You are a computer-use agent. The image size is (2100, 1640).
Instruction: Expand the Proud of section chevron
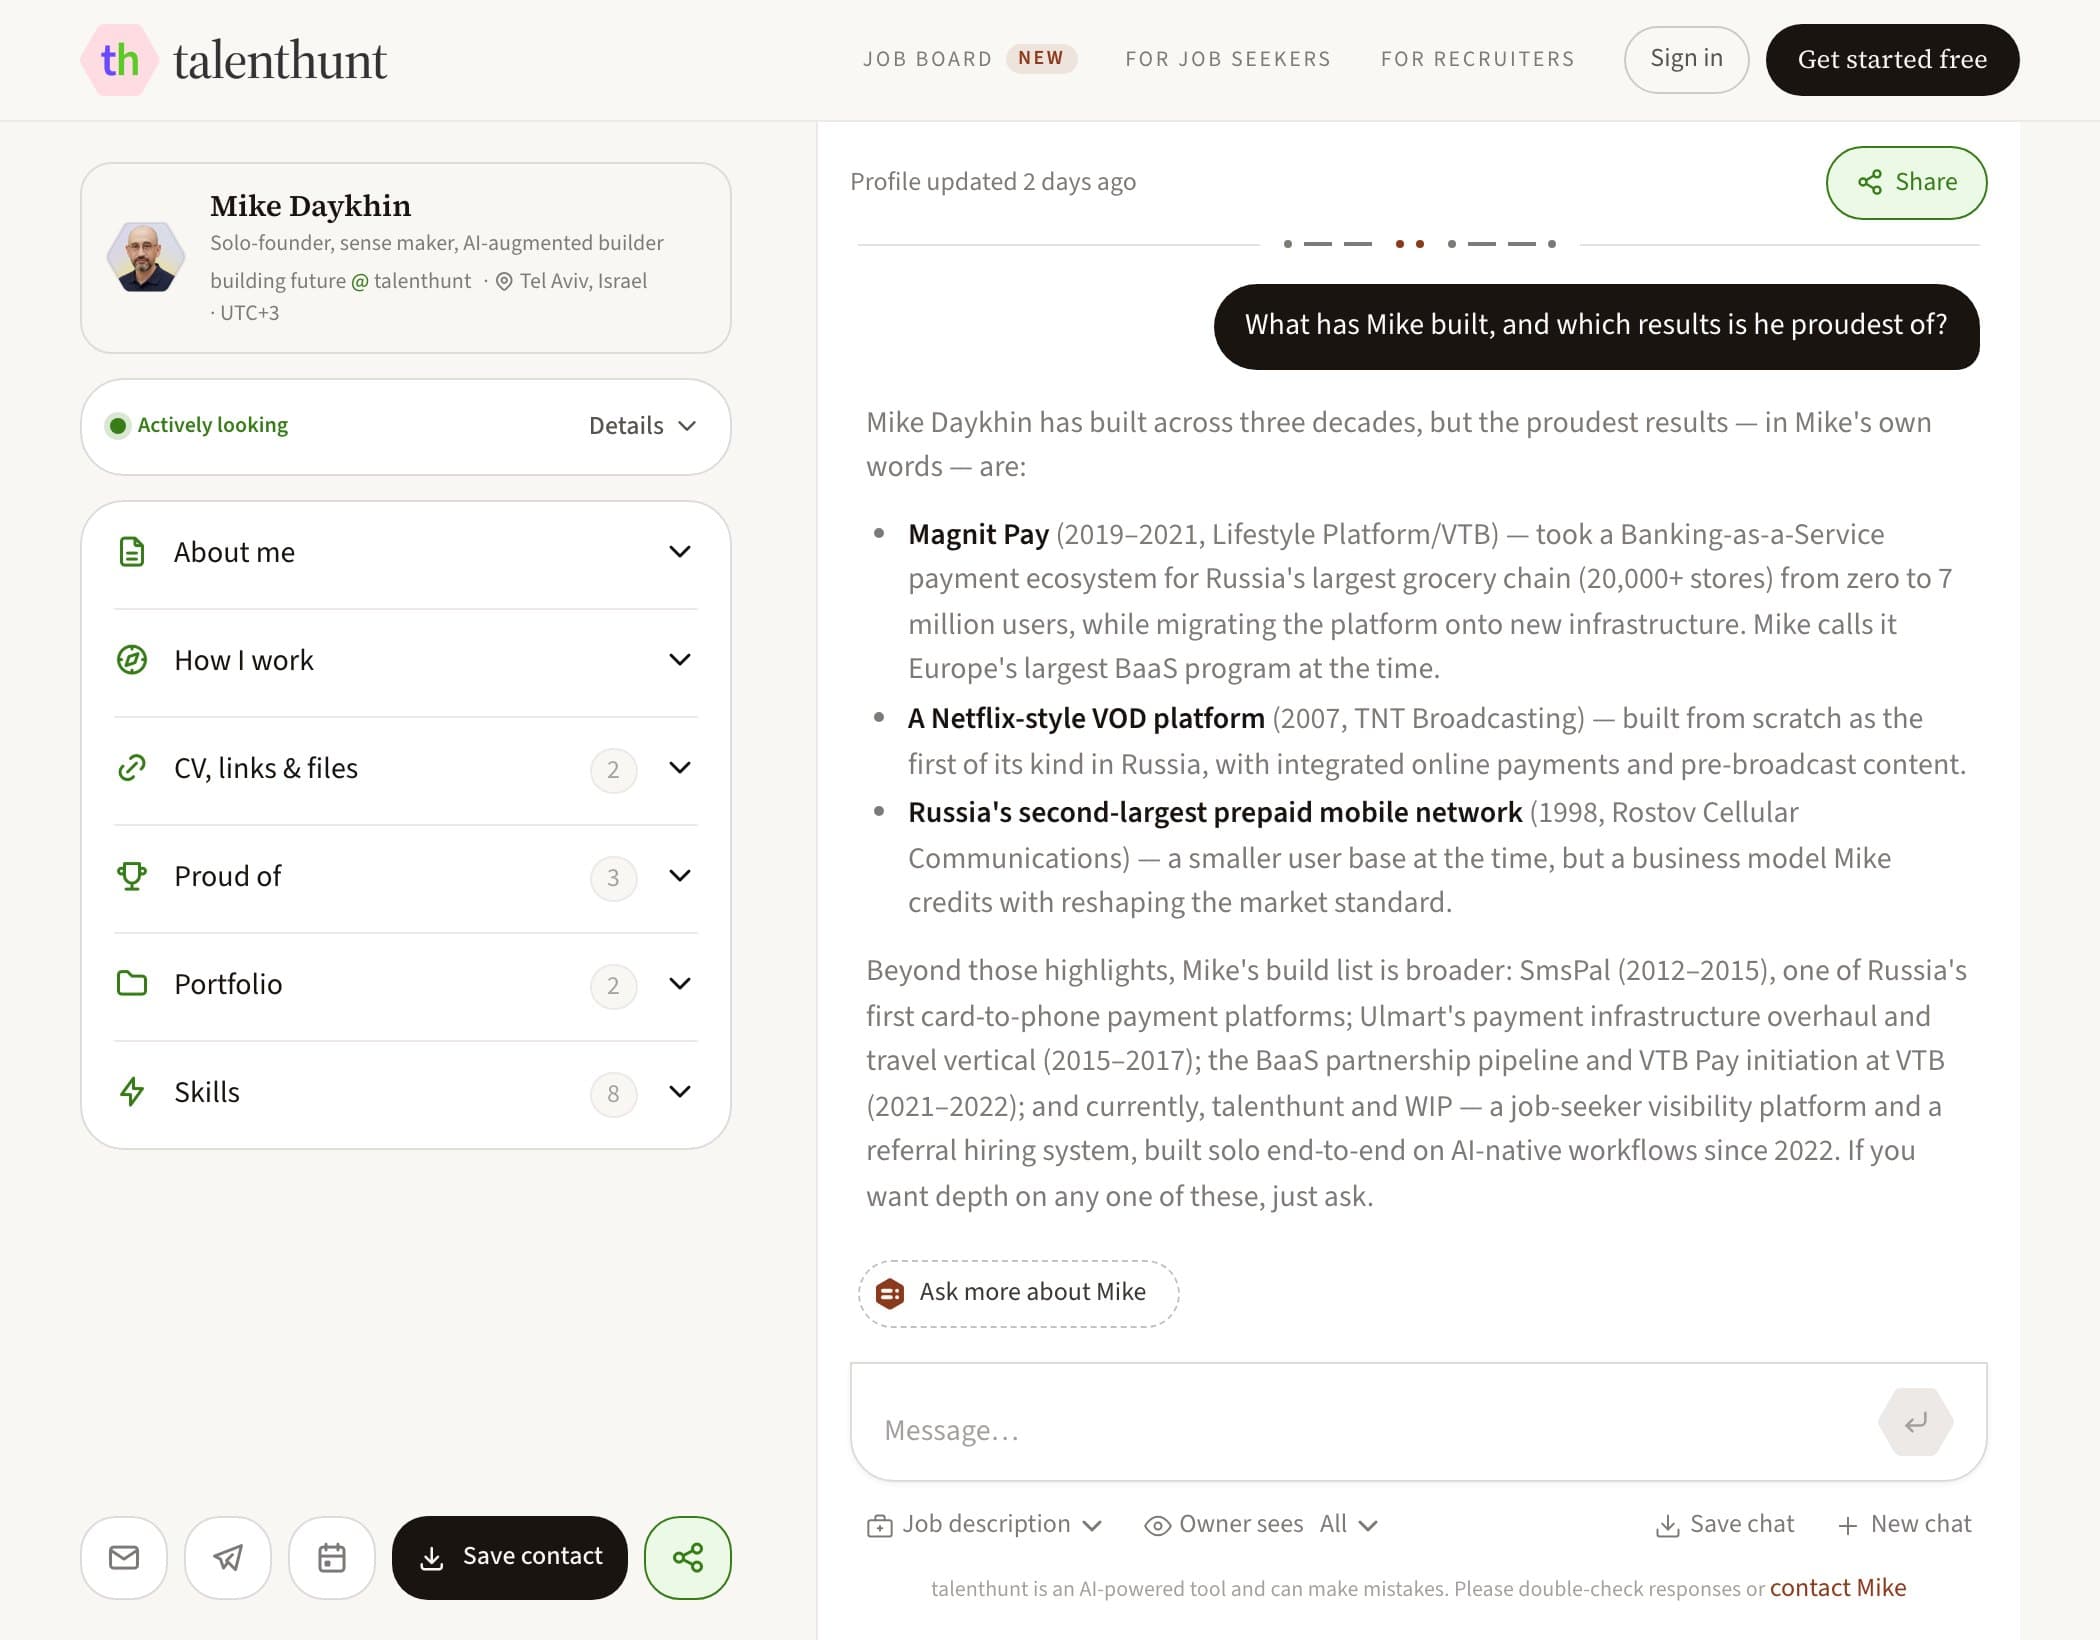680,876
